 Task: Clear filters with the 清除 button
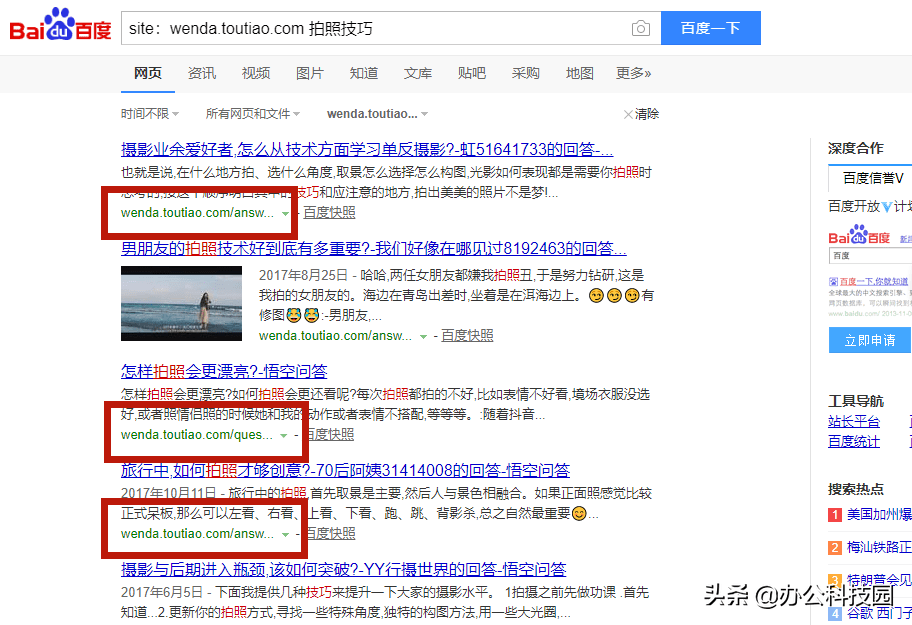click(641, 114)
